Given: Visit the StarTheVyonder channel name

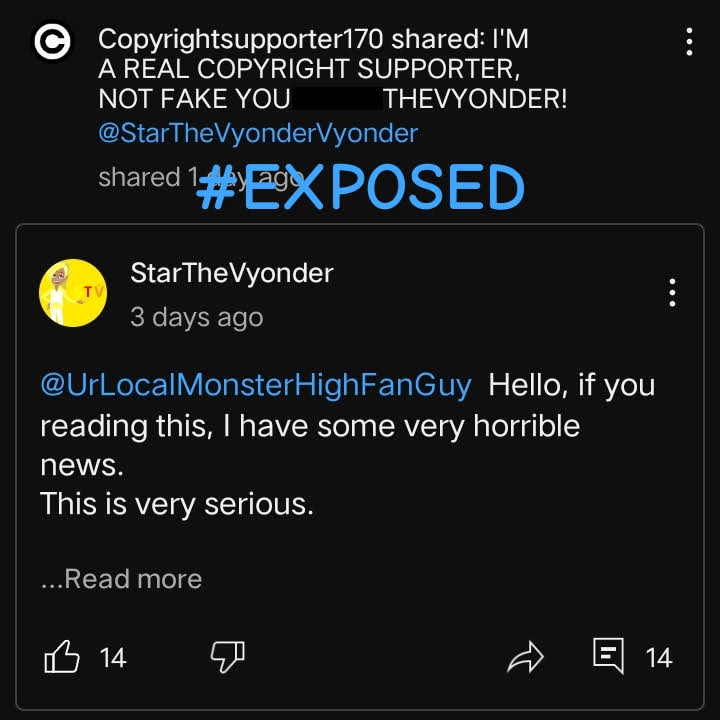Looking at the screenshot, I should [232, 273].
